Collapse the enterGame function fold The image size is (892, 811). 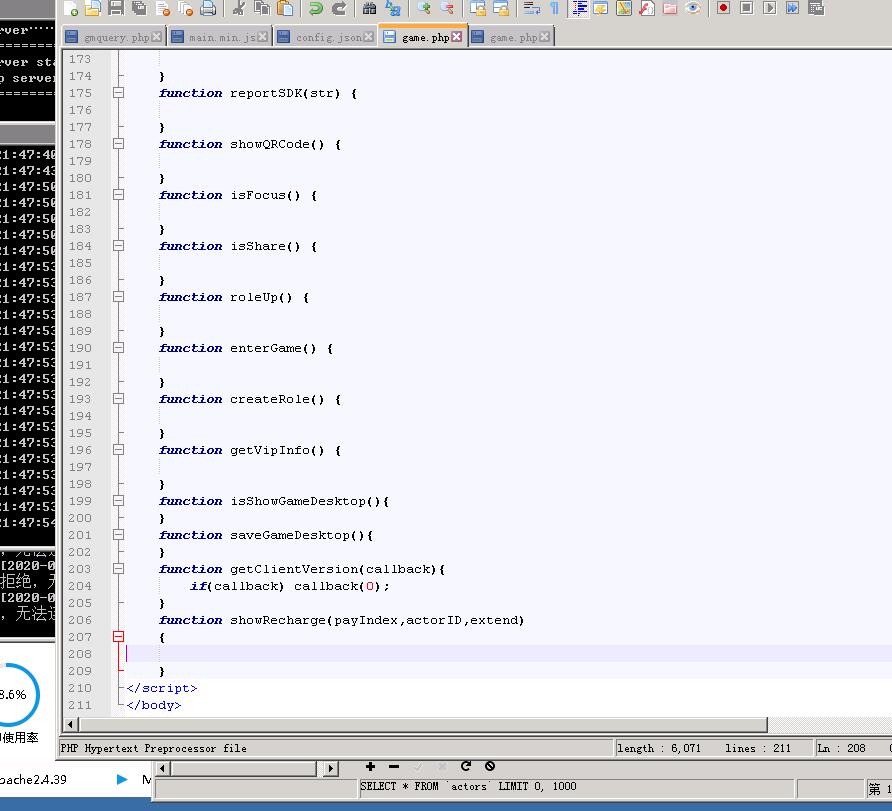coord(118,347)
